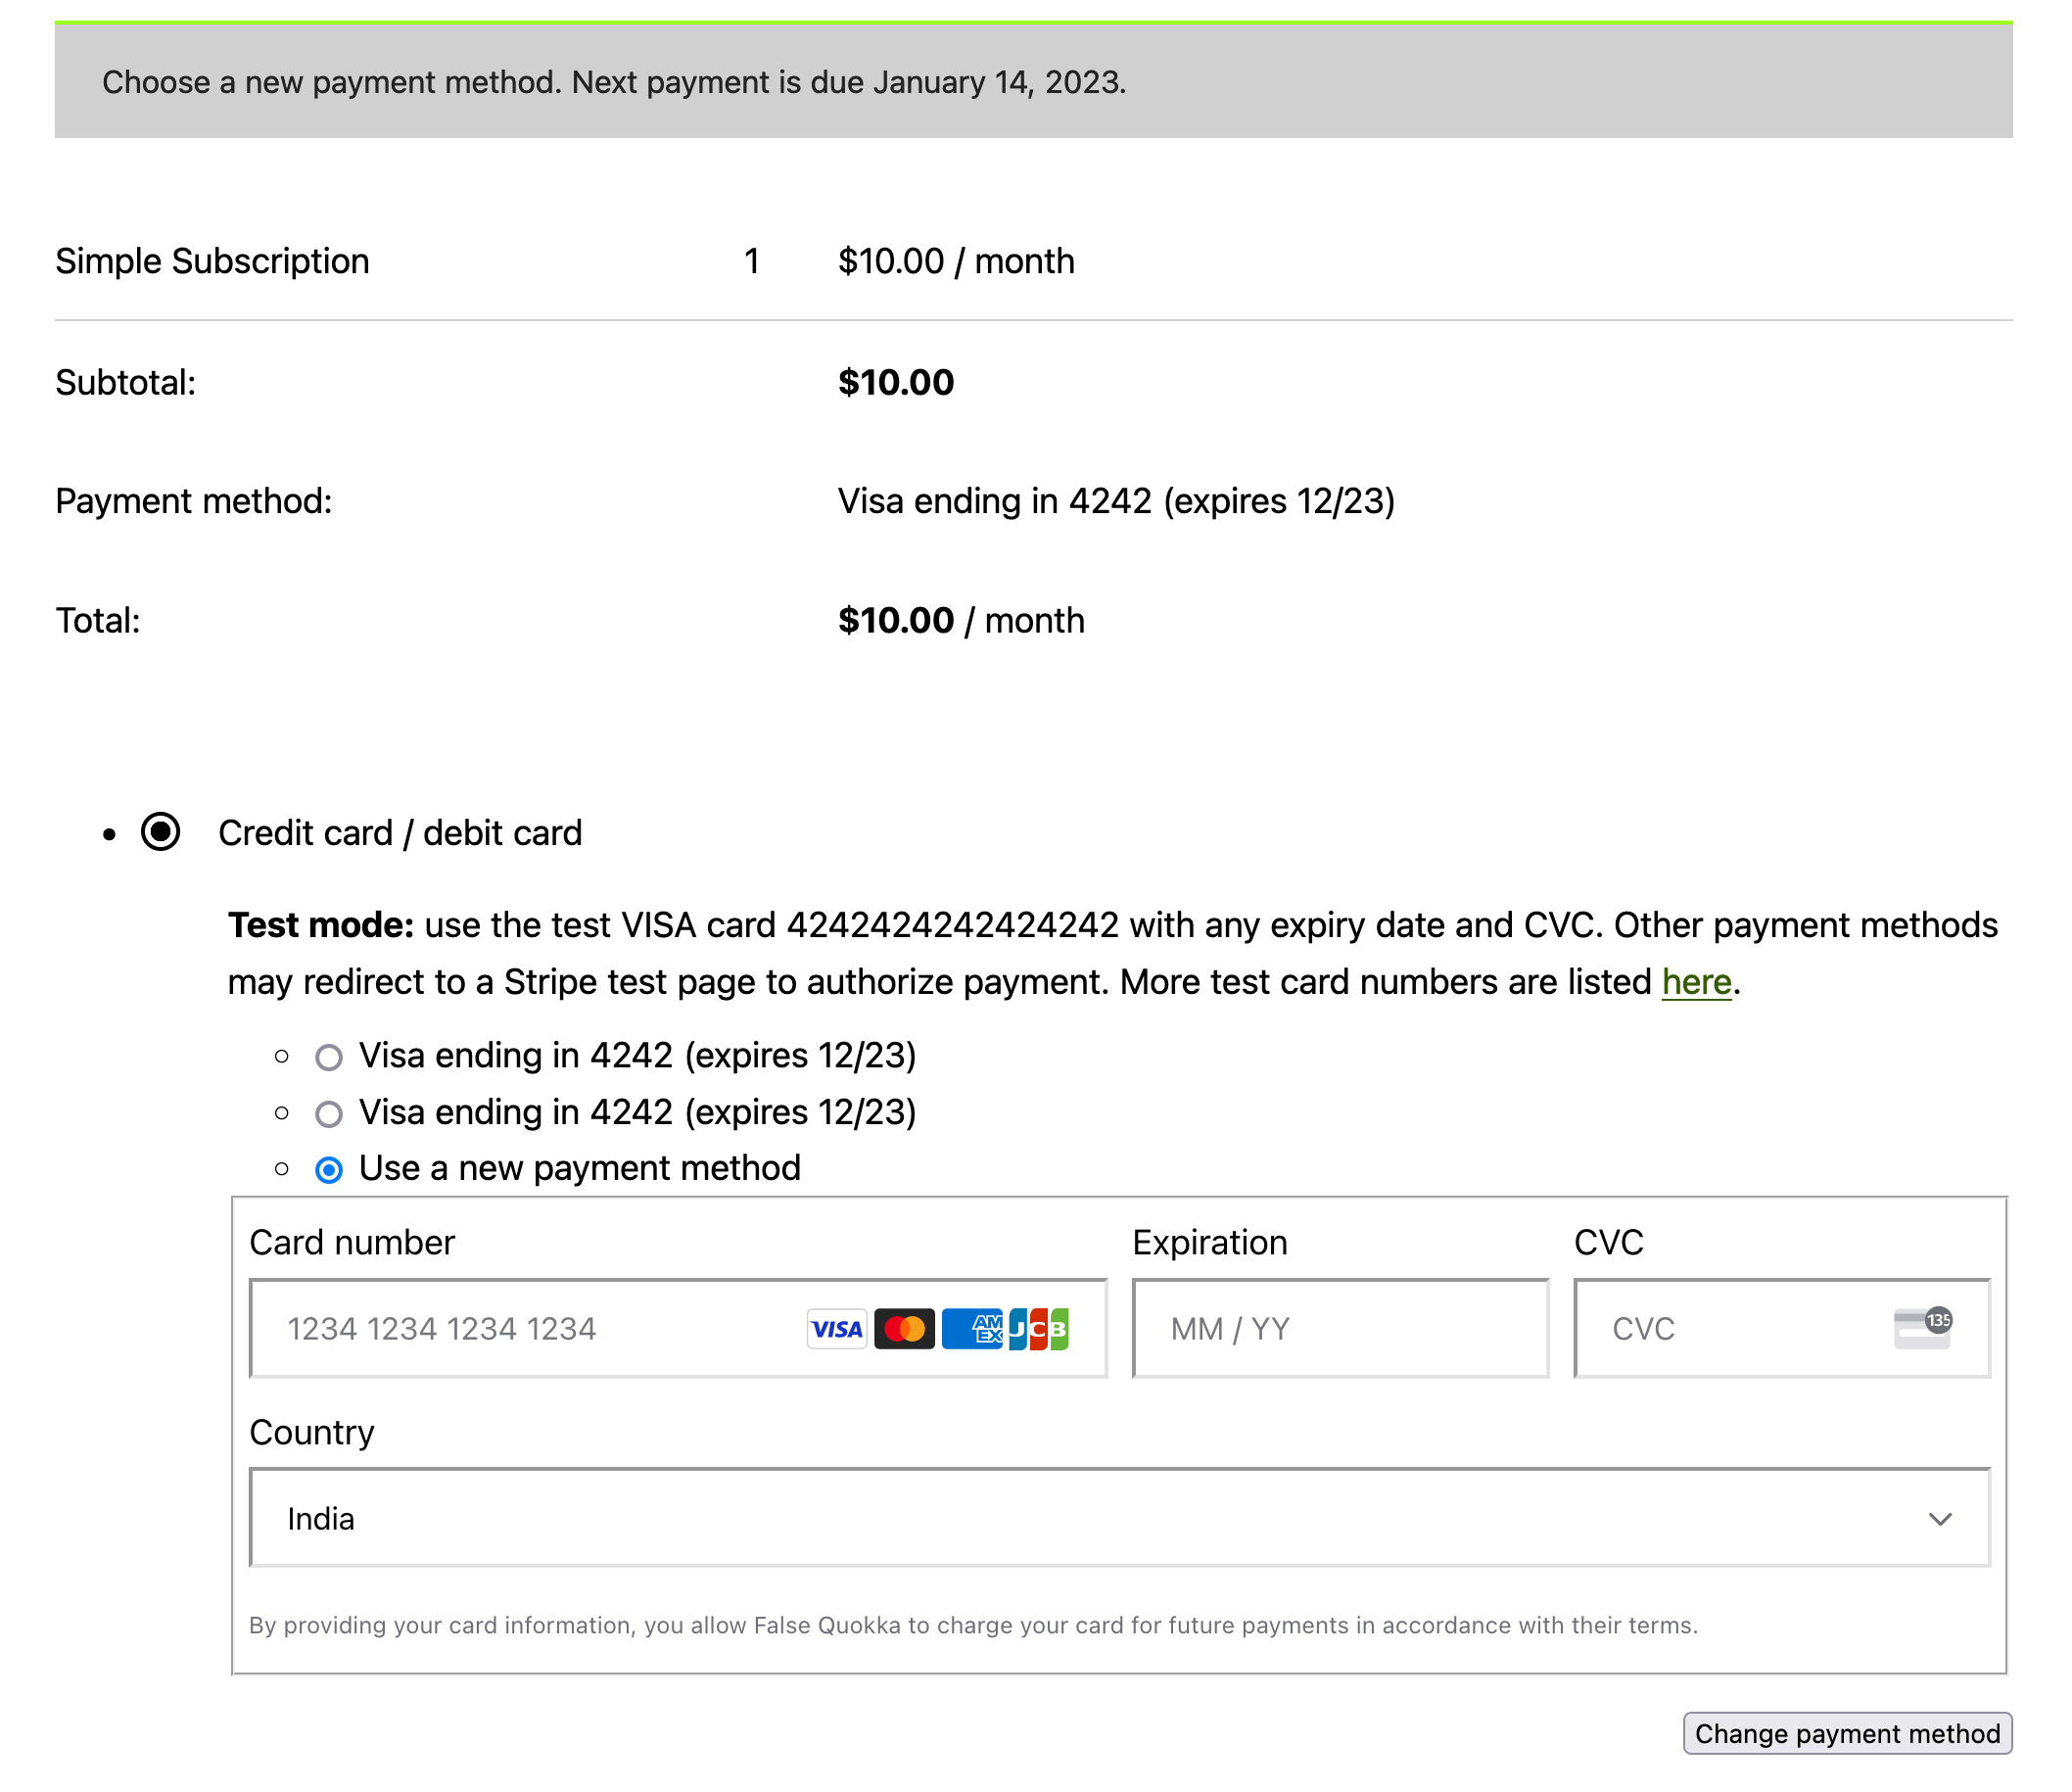Image resolution: width=2072 pixels, height=1792 pixels.
Task: Click the Visa card brand icon
Action: 836,1329
